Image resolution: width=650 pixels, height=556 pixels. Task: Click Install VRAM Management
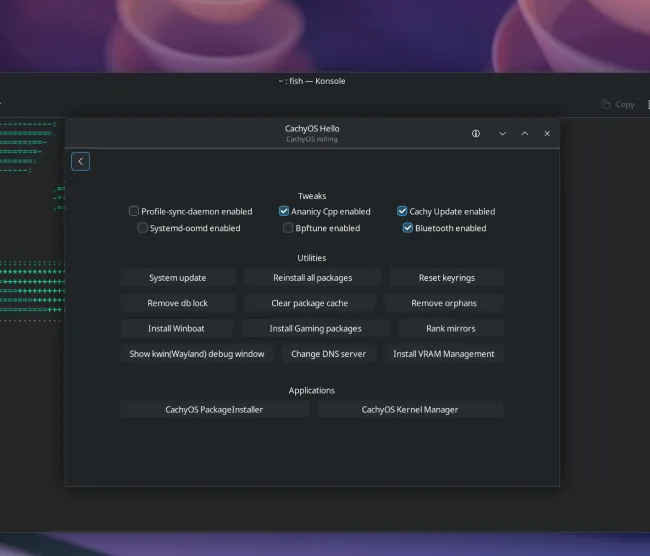pyautogui.click(x=444, y=354)
